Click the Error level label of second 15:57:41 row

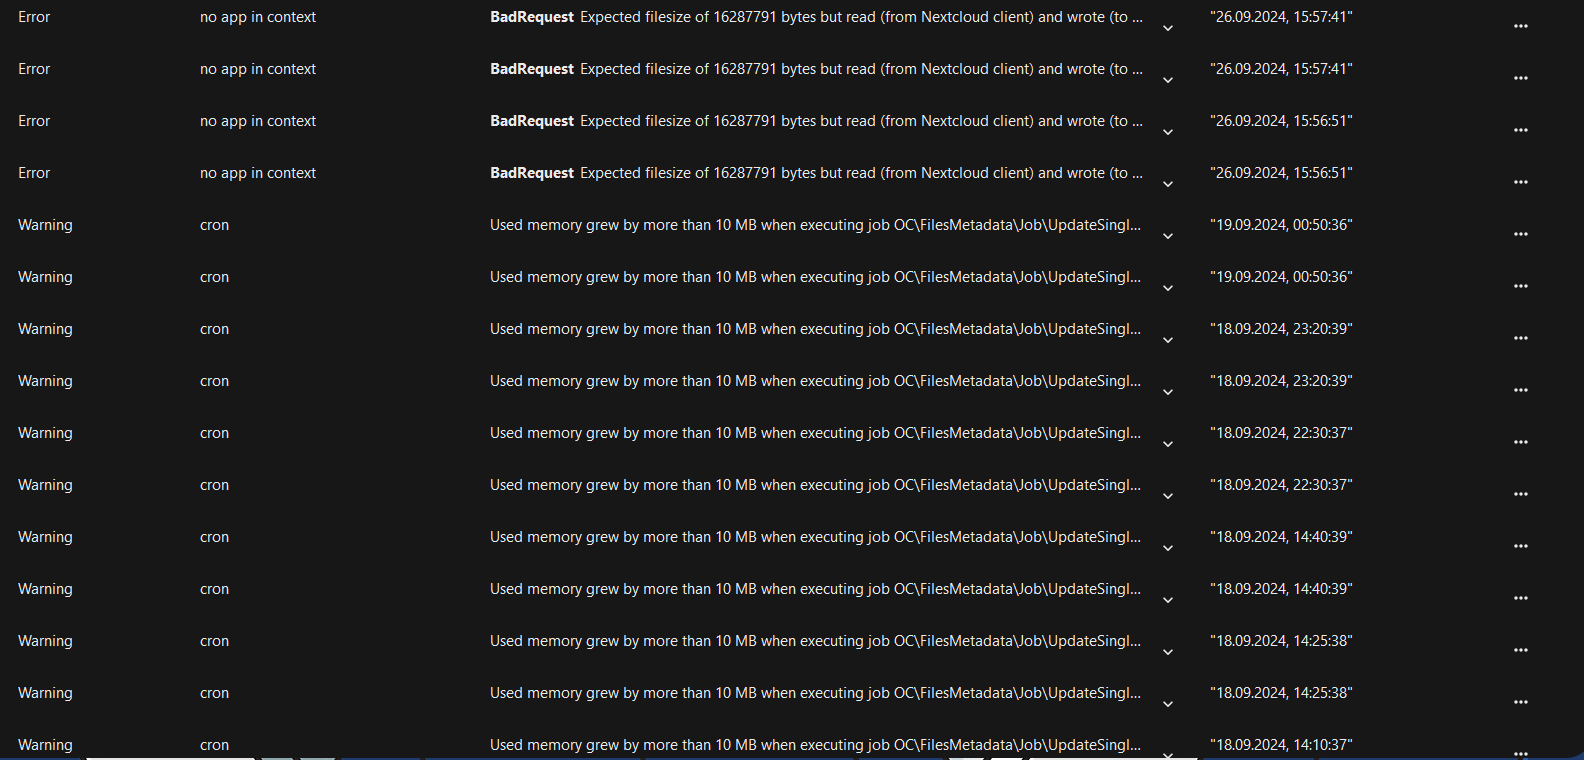(x=34, y=69)
